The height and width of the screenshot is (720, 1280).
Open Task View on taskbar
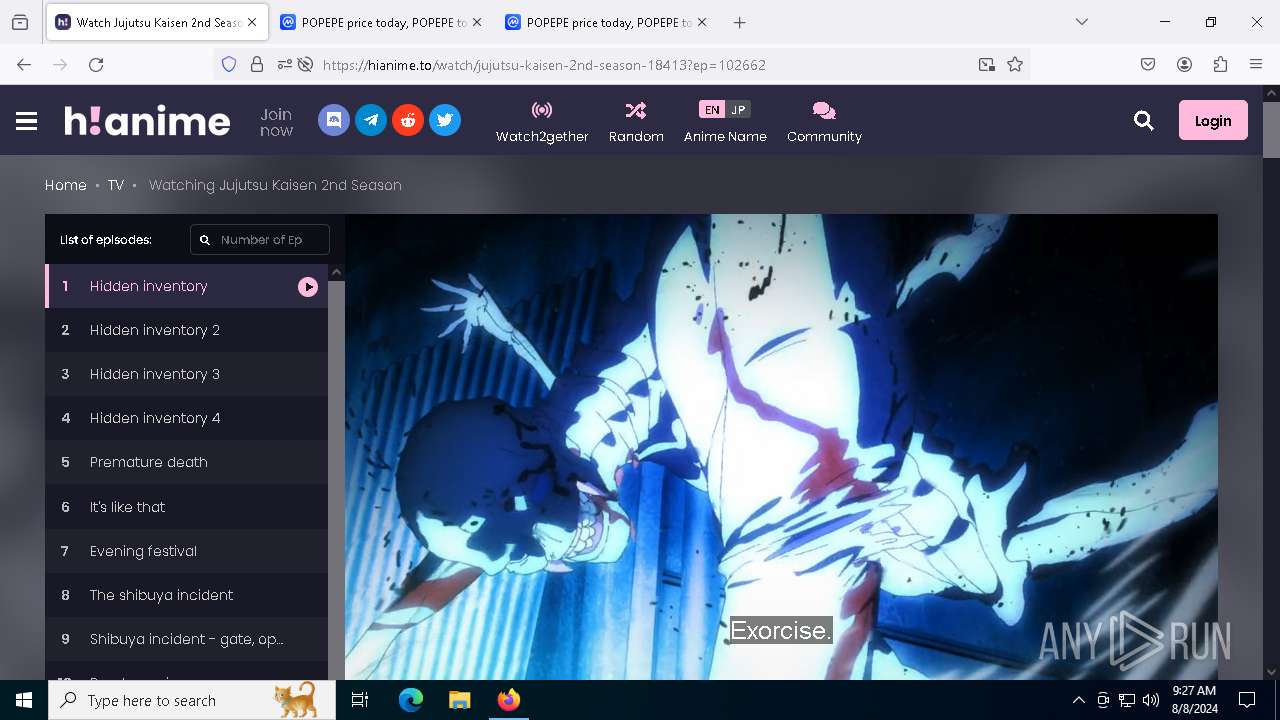[360, 700]
